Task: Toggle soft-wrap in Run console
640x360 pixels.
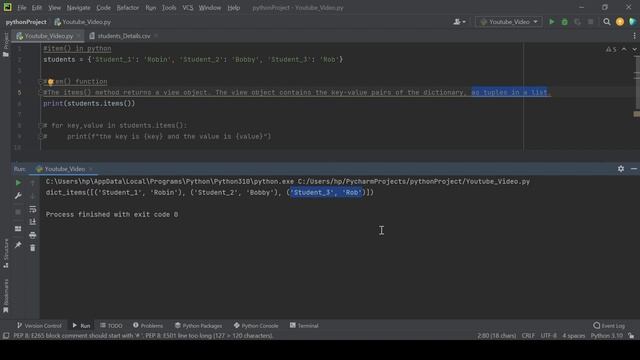Action: coord(33,209)
